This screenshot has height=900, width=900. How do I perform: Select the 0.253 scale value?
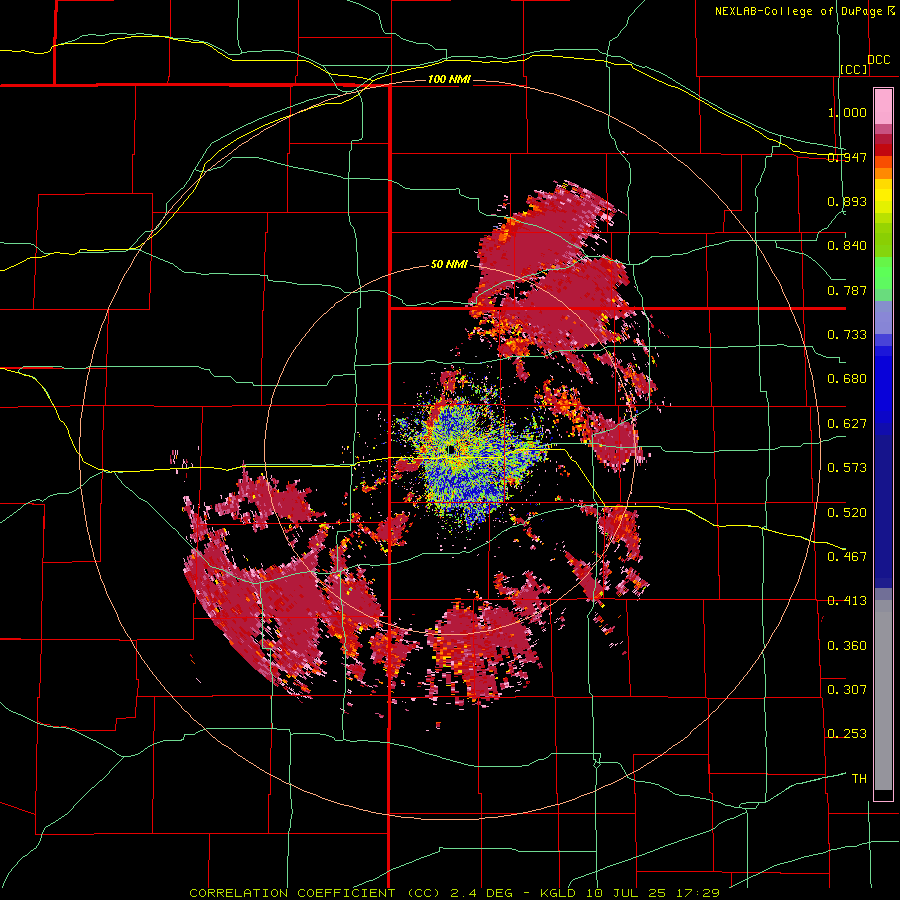coord(847,734)
